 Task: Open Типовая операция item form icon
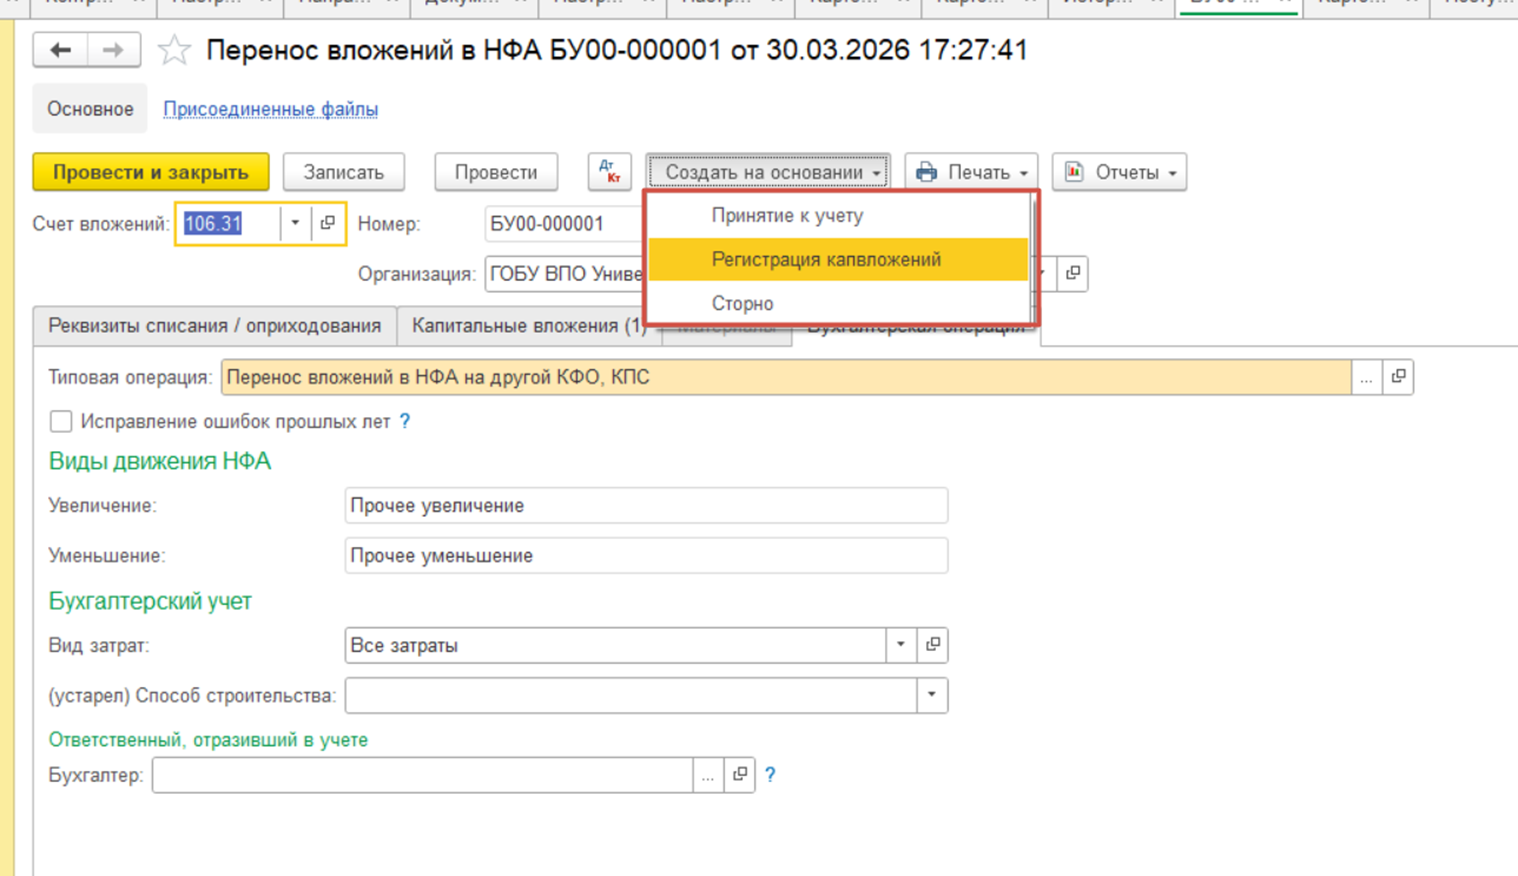(1398, 377)
